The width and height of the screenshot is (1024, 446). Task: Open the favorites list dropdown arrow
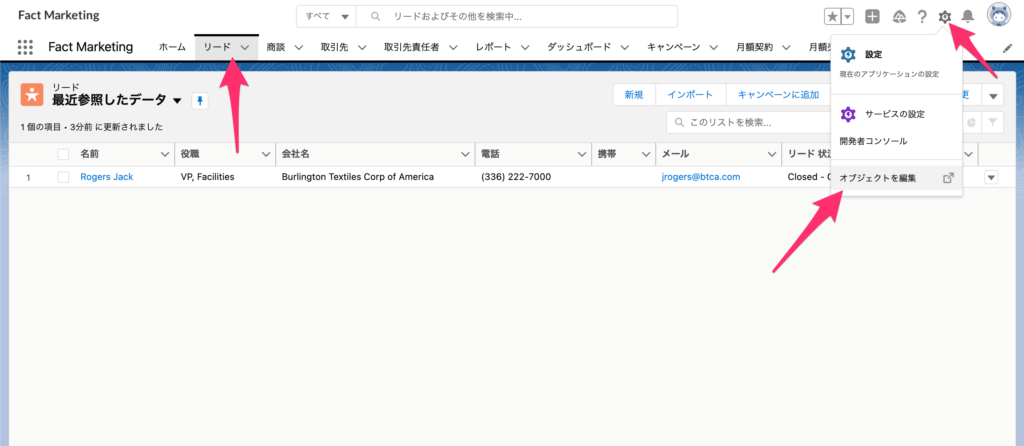(848, 16)
